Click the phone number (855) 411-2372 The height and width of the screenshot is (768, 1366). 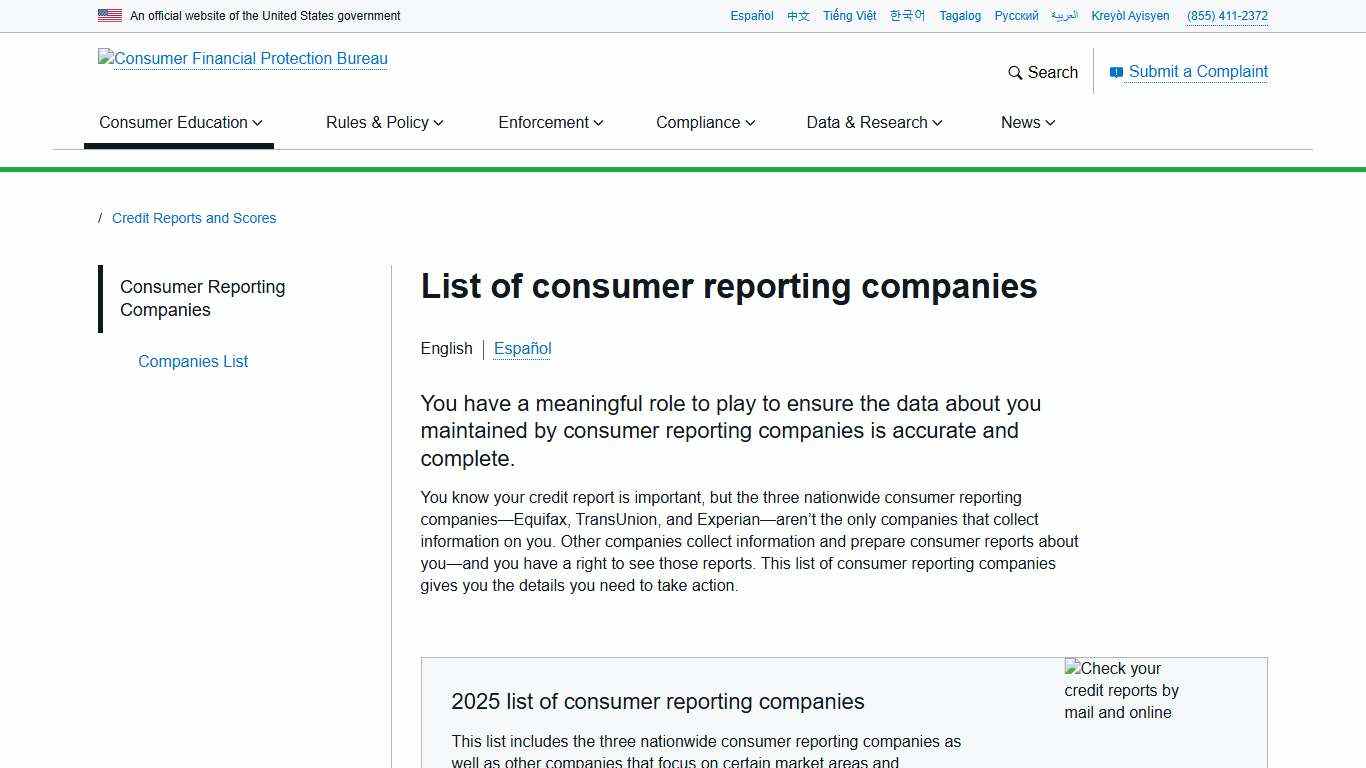coord(1226,16)
